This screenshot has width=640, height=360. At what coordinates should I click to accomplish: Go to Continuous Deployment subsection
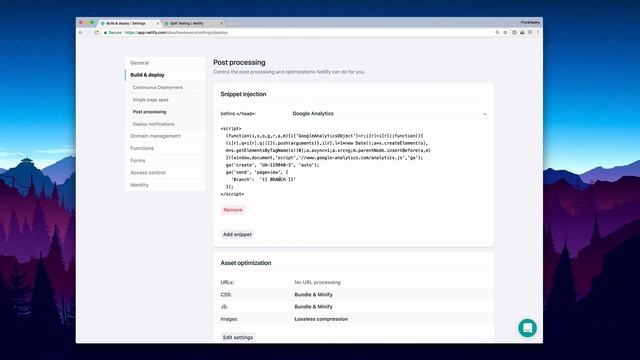click(x=158, y=87)
